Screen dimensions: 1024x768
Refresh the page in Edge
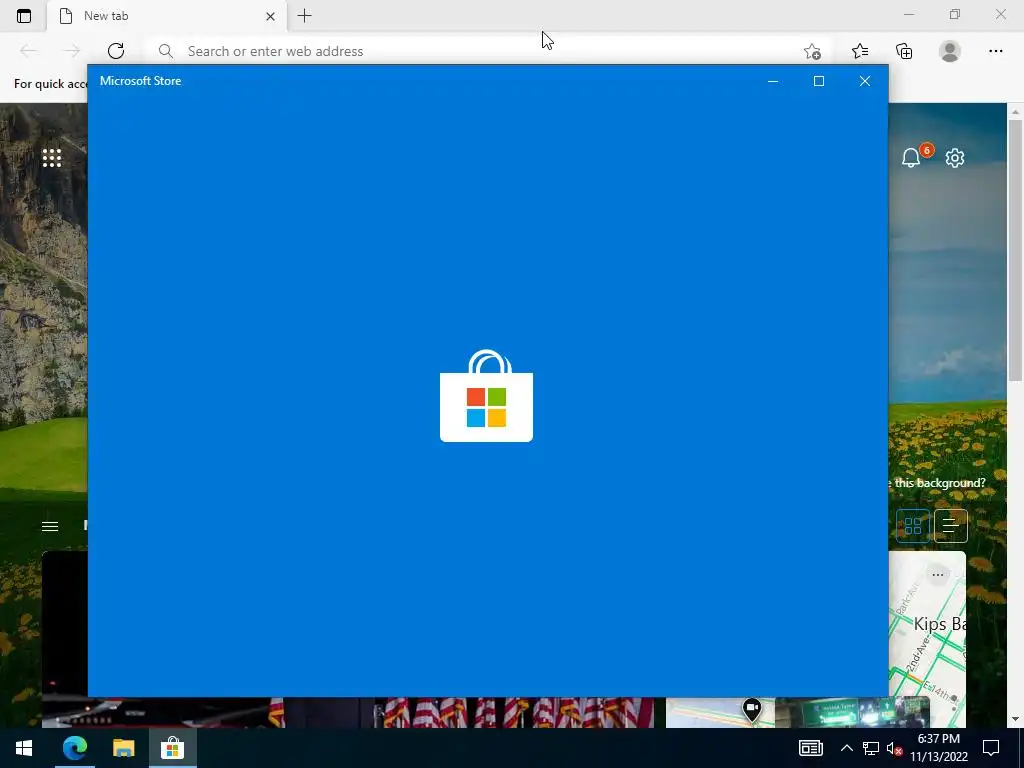pyautogui.click(x=116, y=51)
